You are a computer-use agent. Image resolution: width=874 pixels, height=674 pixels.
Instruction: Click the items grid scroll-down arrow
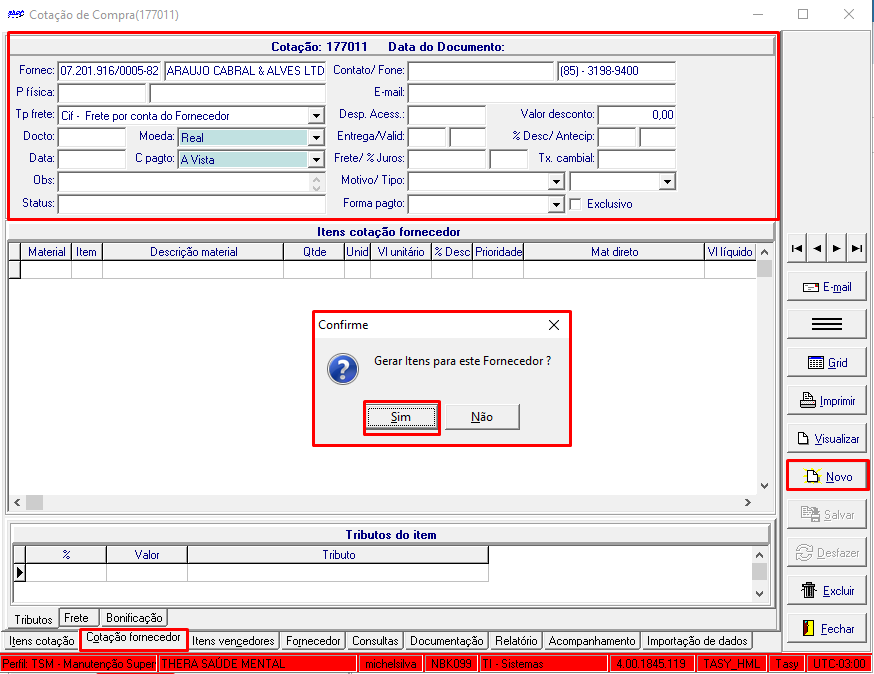[x=765, y=486]
